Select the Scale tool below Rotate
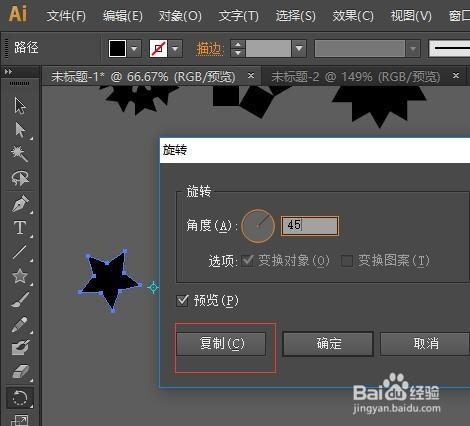Viewport: 470px width, 426px height. click(19, 421)
